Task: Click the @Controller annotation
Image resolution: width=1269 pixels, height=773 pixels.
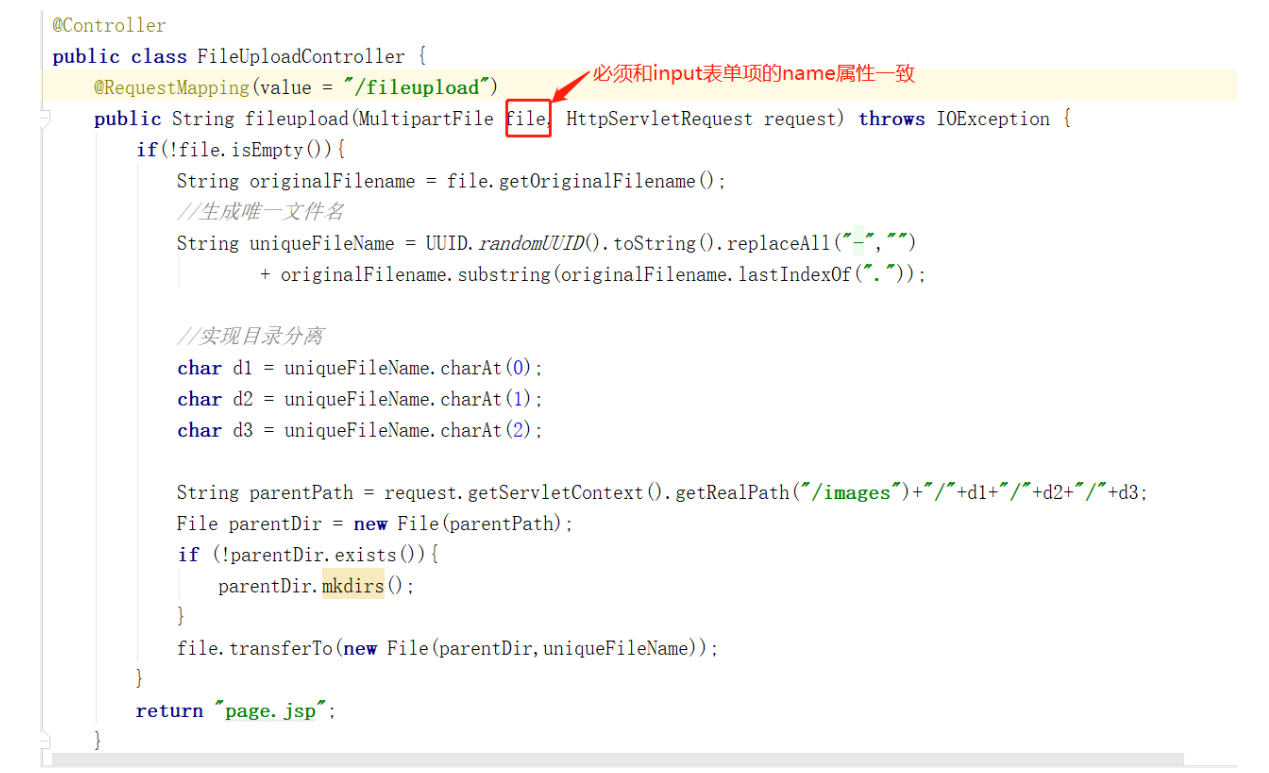Action: coord(109,25)
